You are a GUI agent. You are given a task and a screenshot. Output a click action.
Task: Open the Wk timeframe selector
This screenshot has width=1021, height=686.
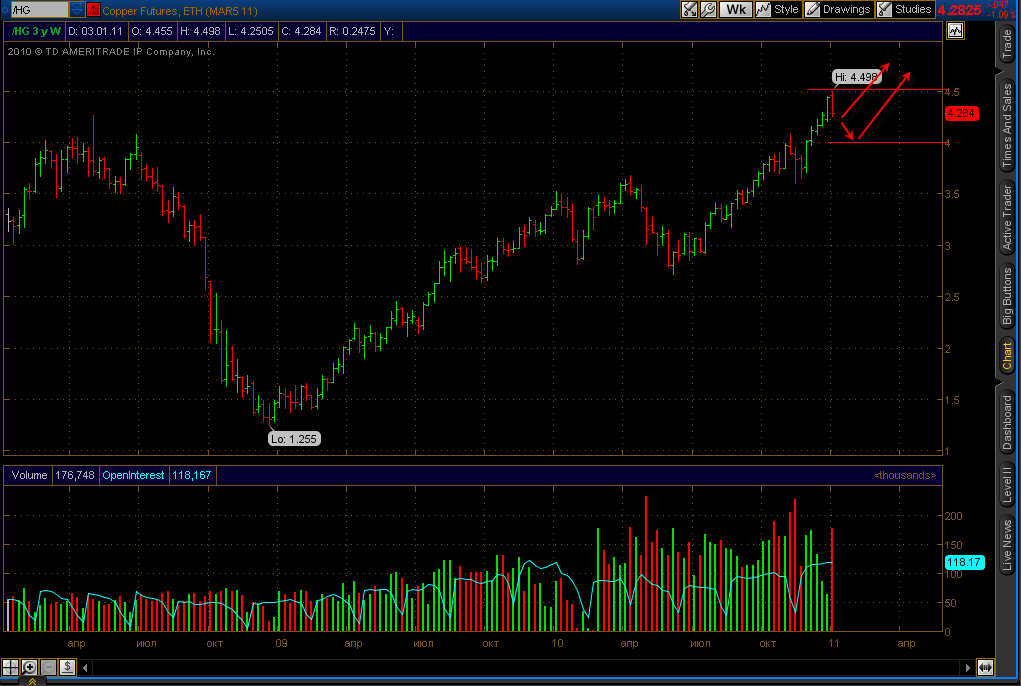(x=736, y=10)
